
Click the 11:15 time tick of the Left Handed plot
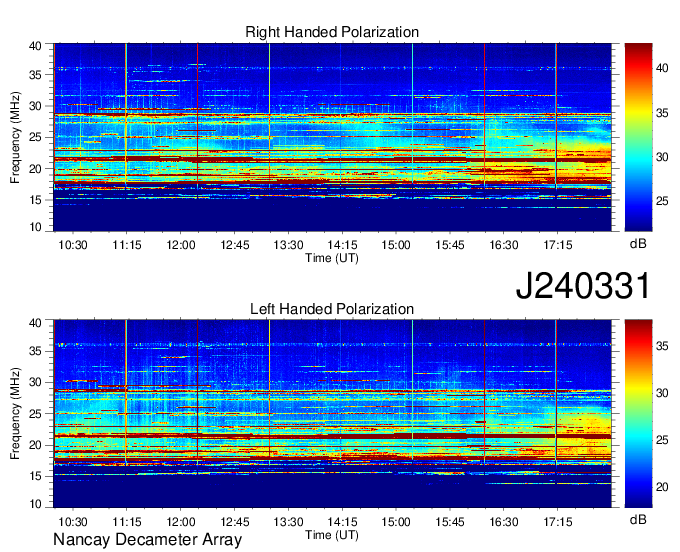[x=127, y=522]
